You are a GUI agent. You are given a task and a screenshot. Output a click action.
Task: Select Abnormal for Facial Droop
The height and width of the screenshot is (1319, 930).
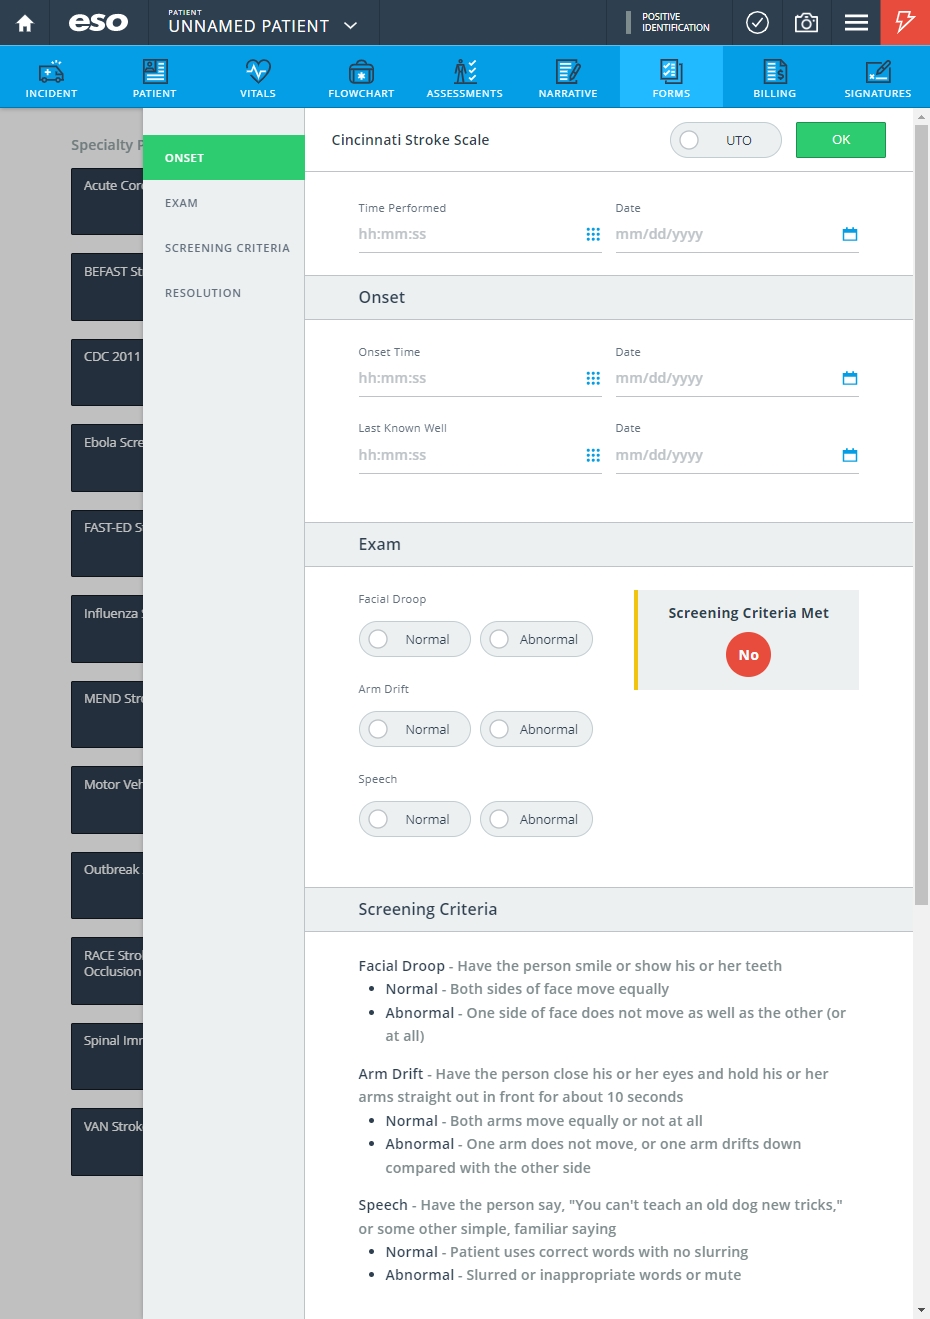tap(536, 639)
